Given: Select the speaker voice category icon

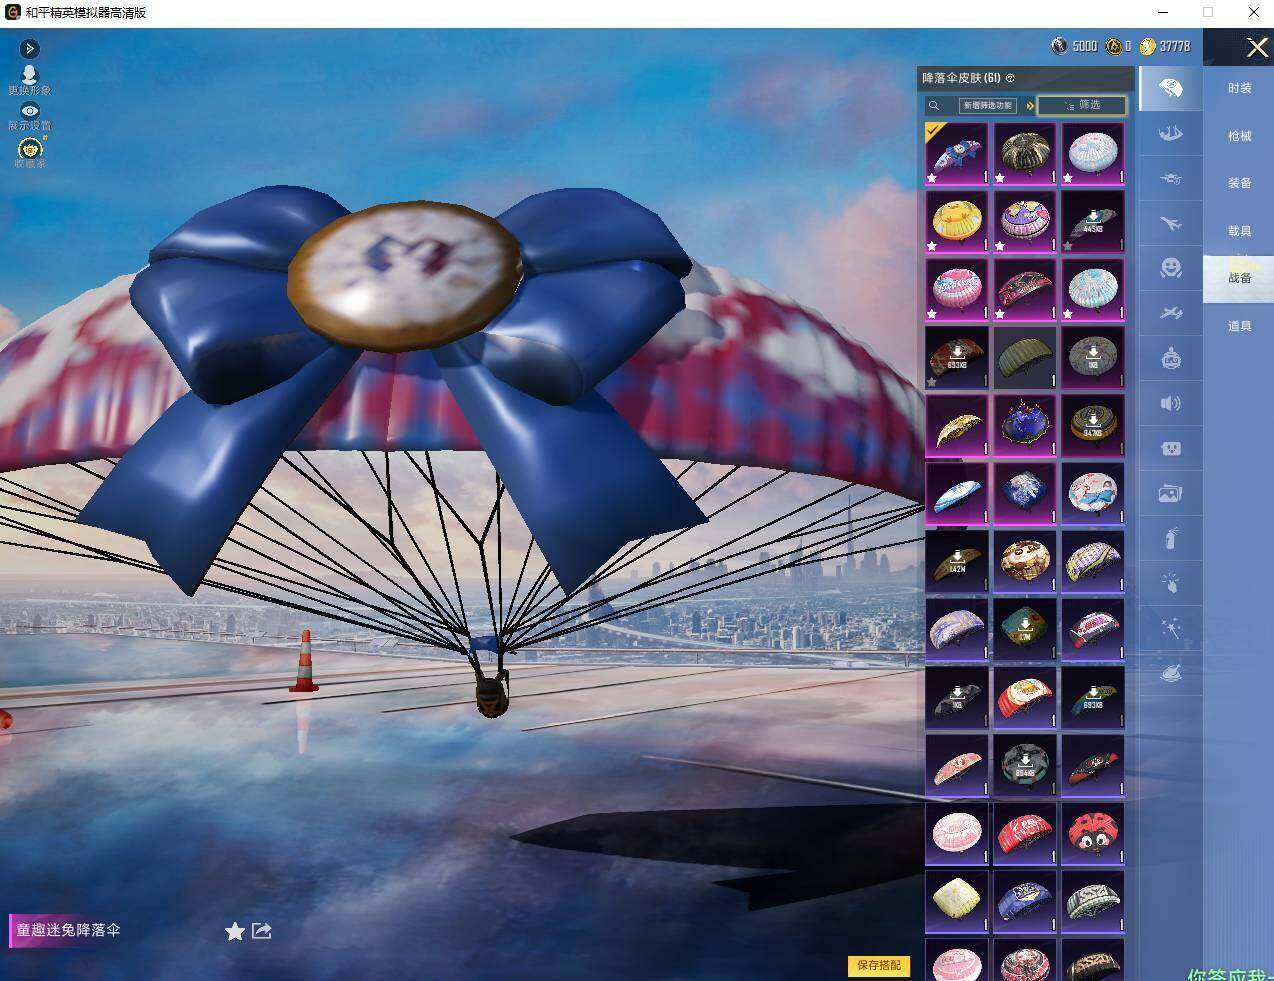Looking at the screenshot, I should (x=1170, y=403).
